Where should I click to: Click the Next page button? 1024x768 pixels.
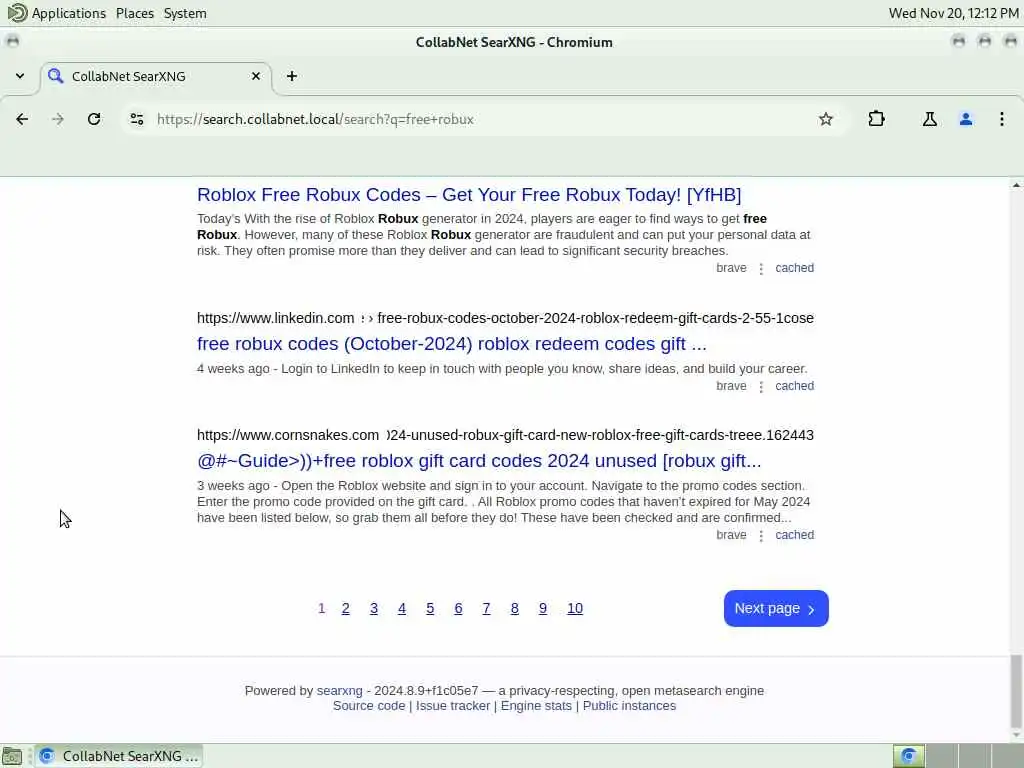point(776,608)
